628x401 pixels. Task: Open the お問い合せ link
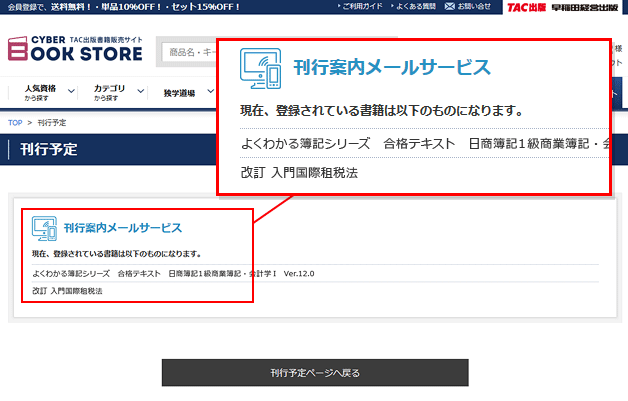(x=474, y=6)
